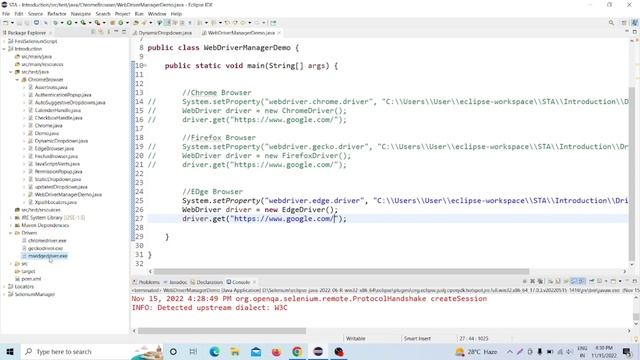Close the WebDriverManagerDemo.java editor tab
The height and width of the screenshot is (360, 640).
(279, 33)
